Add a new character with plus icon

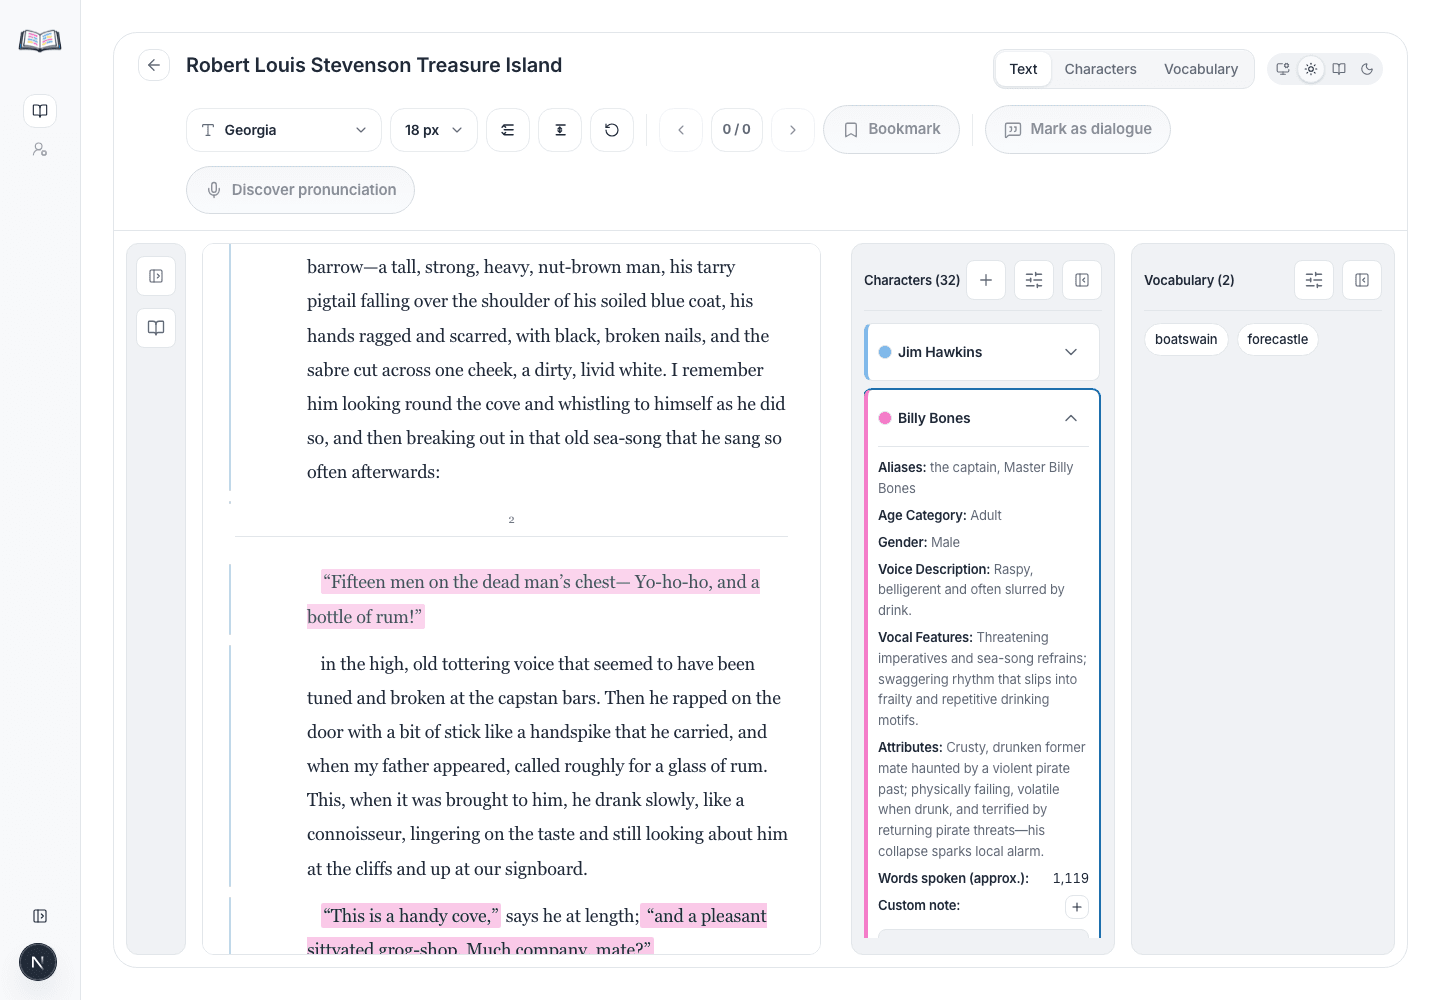coord(986,280)
